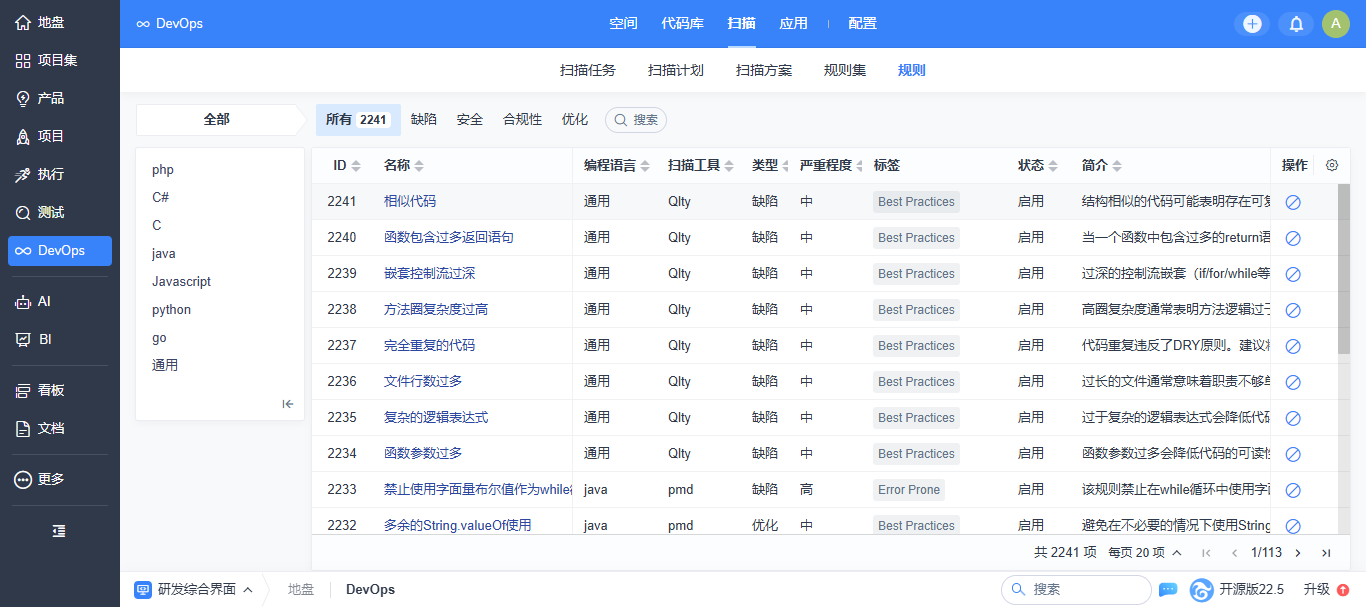Toggle the disable icon for rule 2238
1366x607 pixels.
click(1293, 310)
